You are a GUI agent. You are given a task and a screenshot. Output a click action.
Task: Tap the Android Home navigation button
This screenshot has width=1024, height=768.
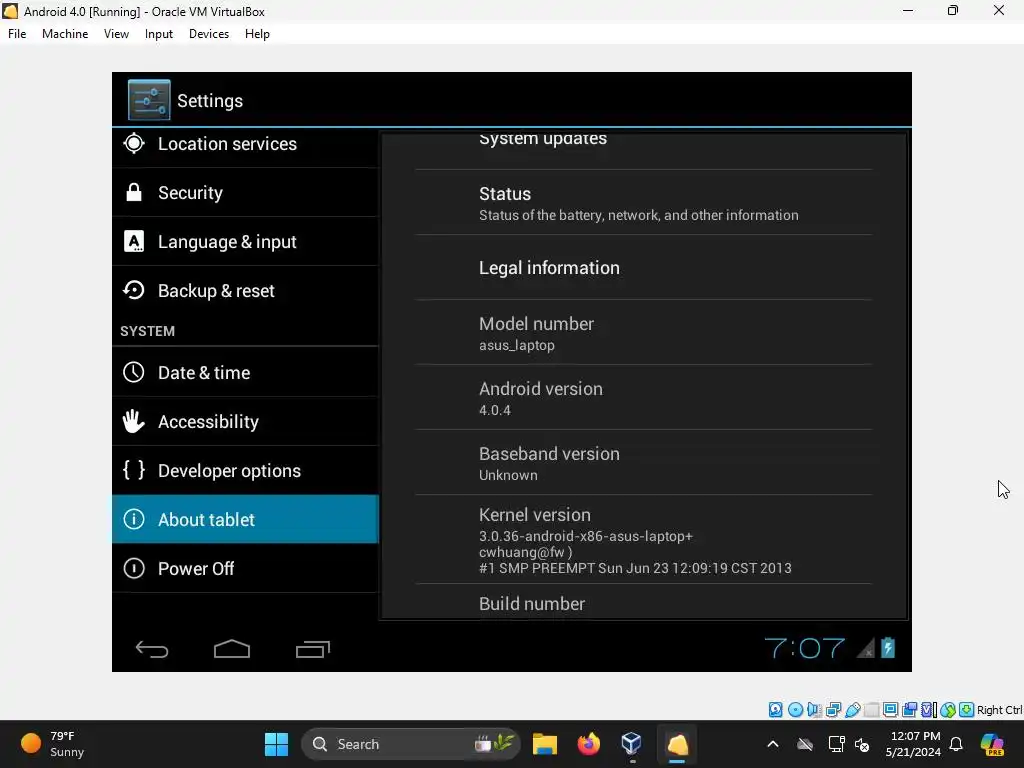(x=232, y=648)
